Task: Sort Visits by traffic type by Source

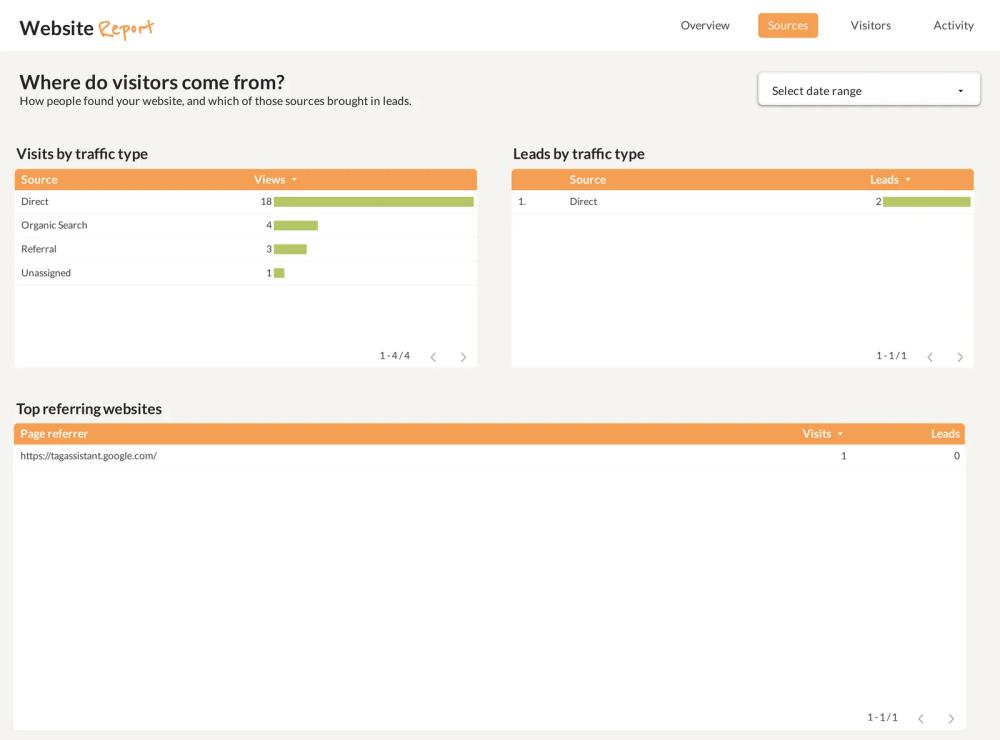Action: 40,179
